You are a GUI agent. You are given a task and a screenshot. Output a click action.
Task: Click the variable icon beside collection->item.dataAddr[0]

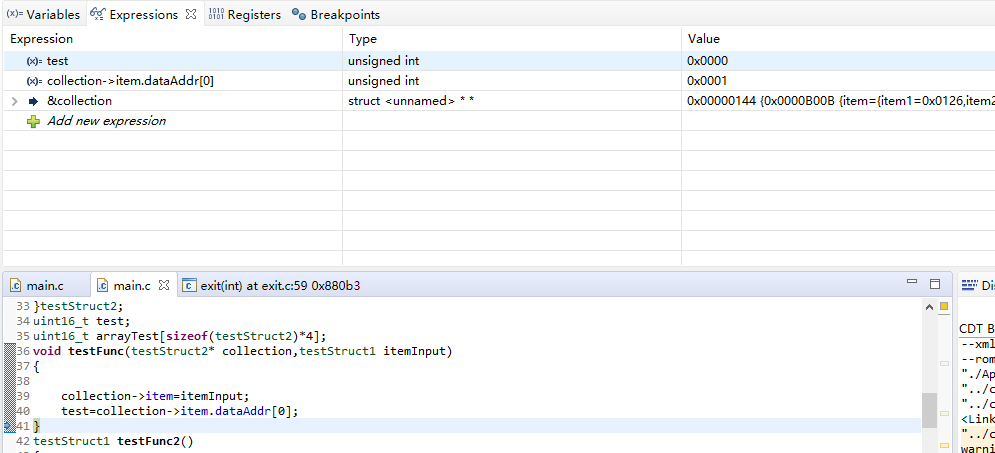coord(34,81)
